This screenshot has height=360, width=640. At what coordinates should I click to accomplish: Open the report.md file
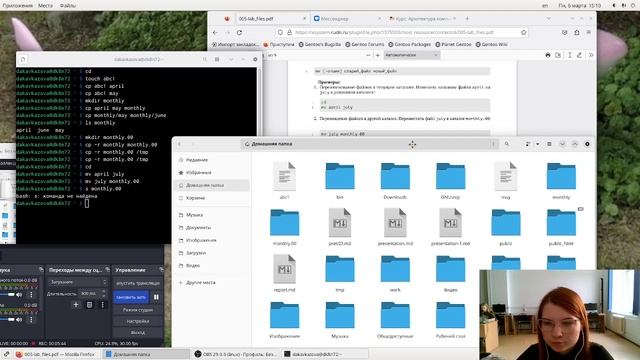click(x=284, y=269)
